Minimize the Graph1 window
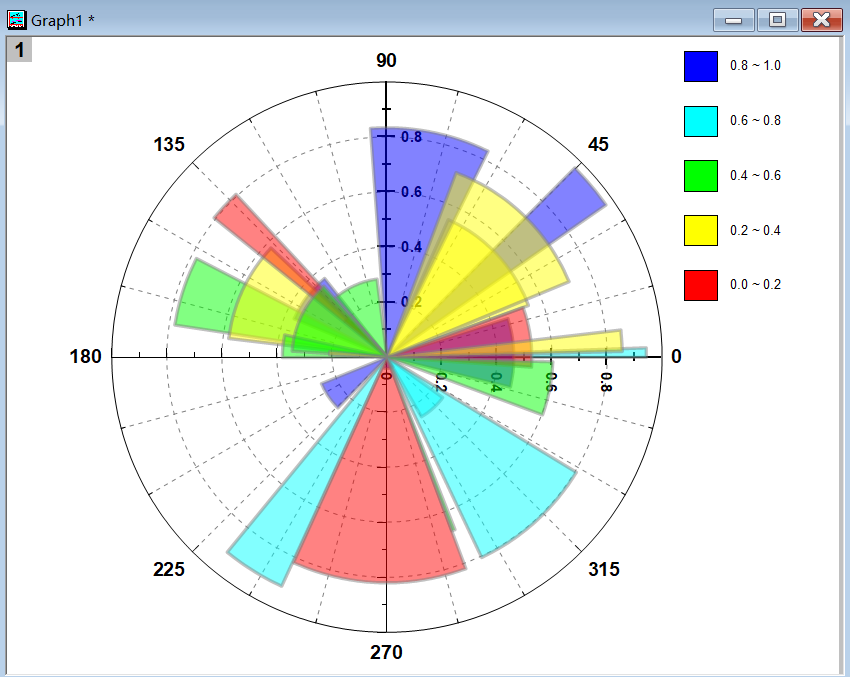The width and height of the screenshot is (850, 677). (x=733, y=20)
